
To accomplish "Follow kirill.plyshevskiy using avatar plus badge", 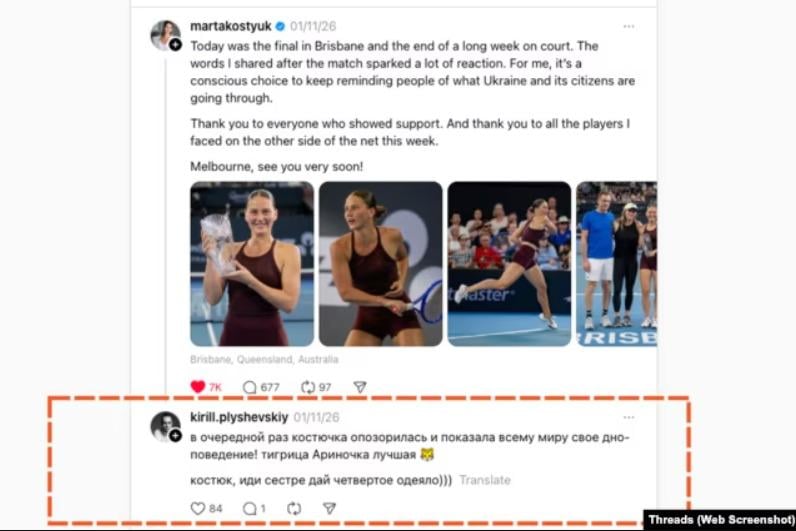I will click(x=175, y=436).
